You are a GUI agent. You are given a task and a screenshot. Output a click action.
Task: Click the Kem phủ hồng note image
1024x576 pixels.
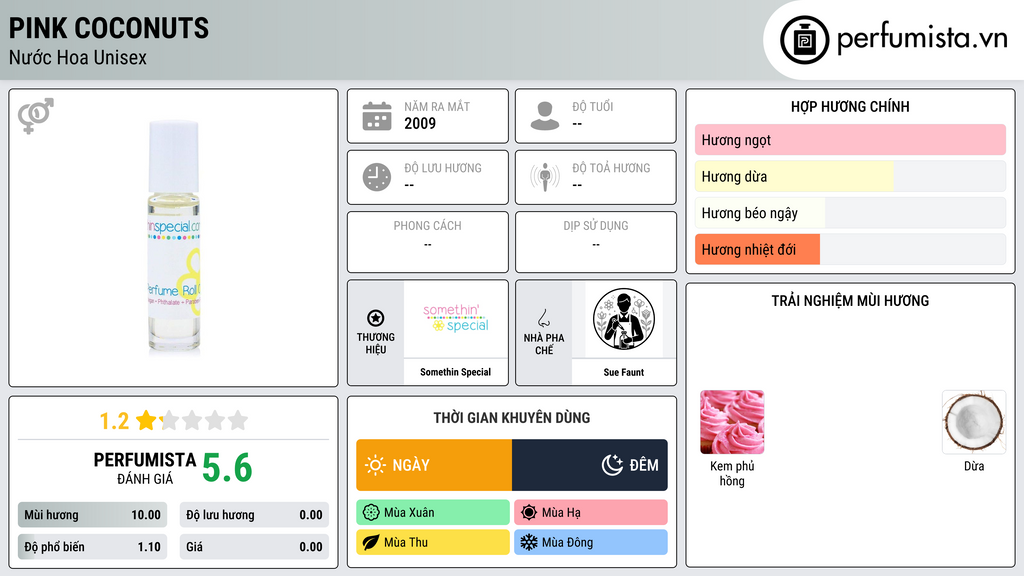coord(732,422)
